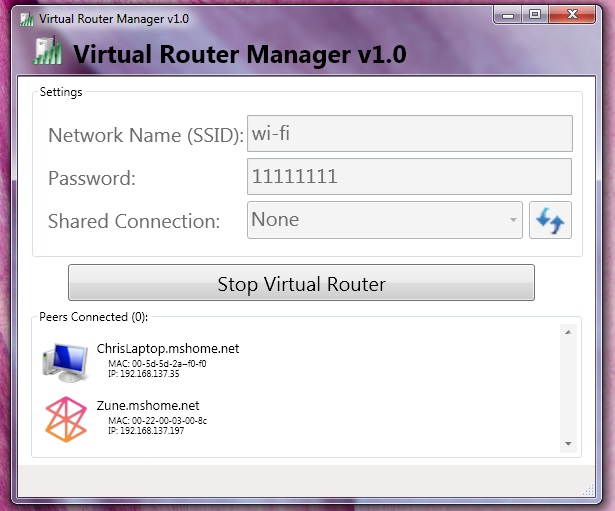Viewport: 615px width, 511px height.
Task: Click IP address 192.168.137.35 text
Action: [x=144, y=373]
